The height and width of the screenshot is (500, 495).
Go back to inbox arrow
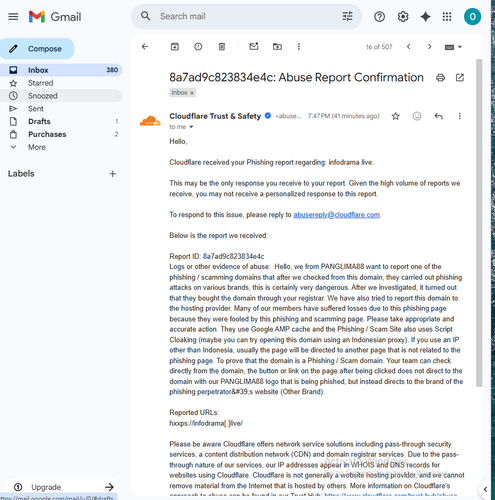pyautogui.click(x=145, y=47)
